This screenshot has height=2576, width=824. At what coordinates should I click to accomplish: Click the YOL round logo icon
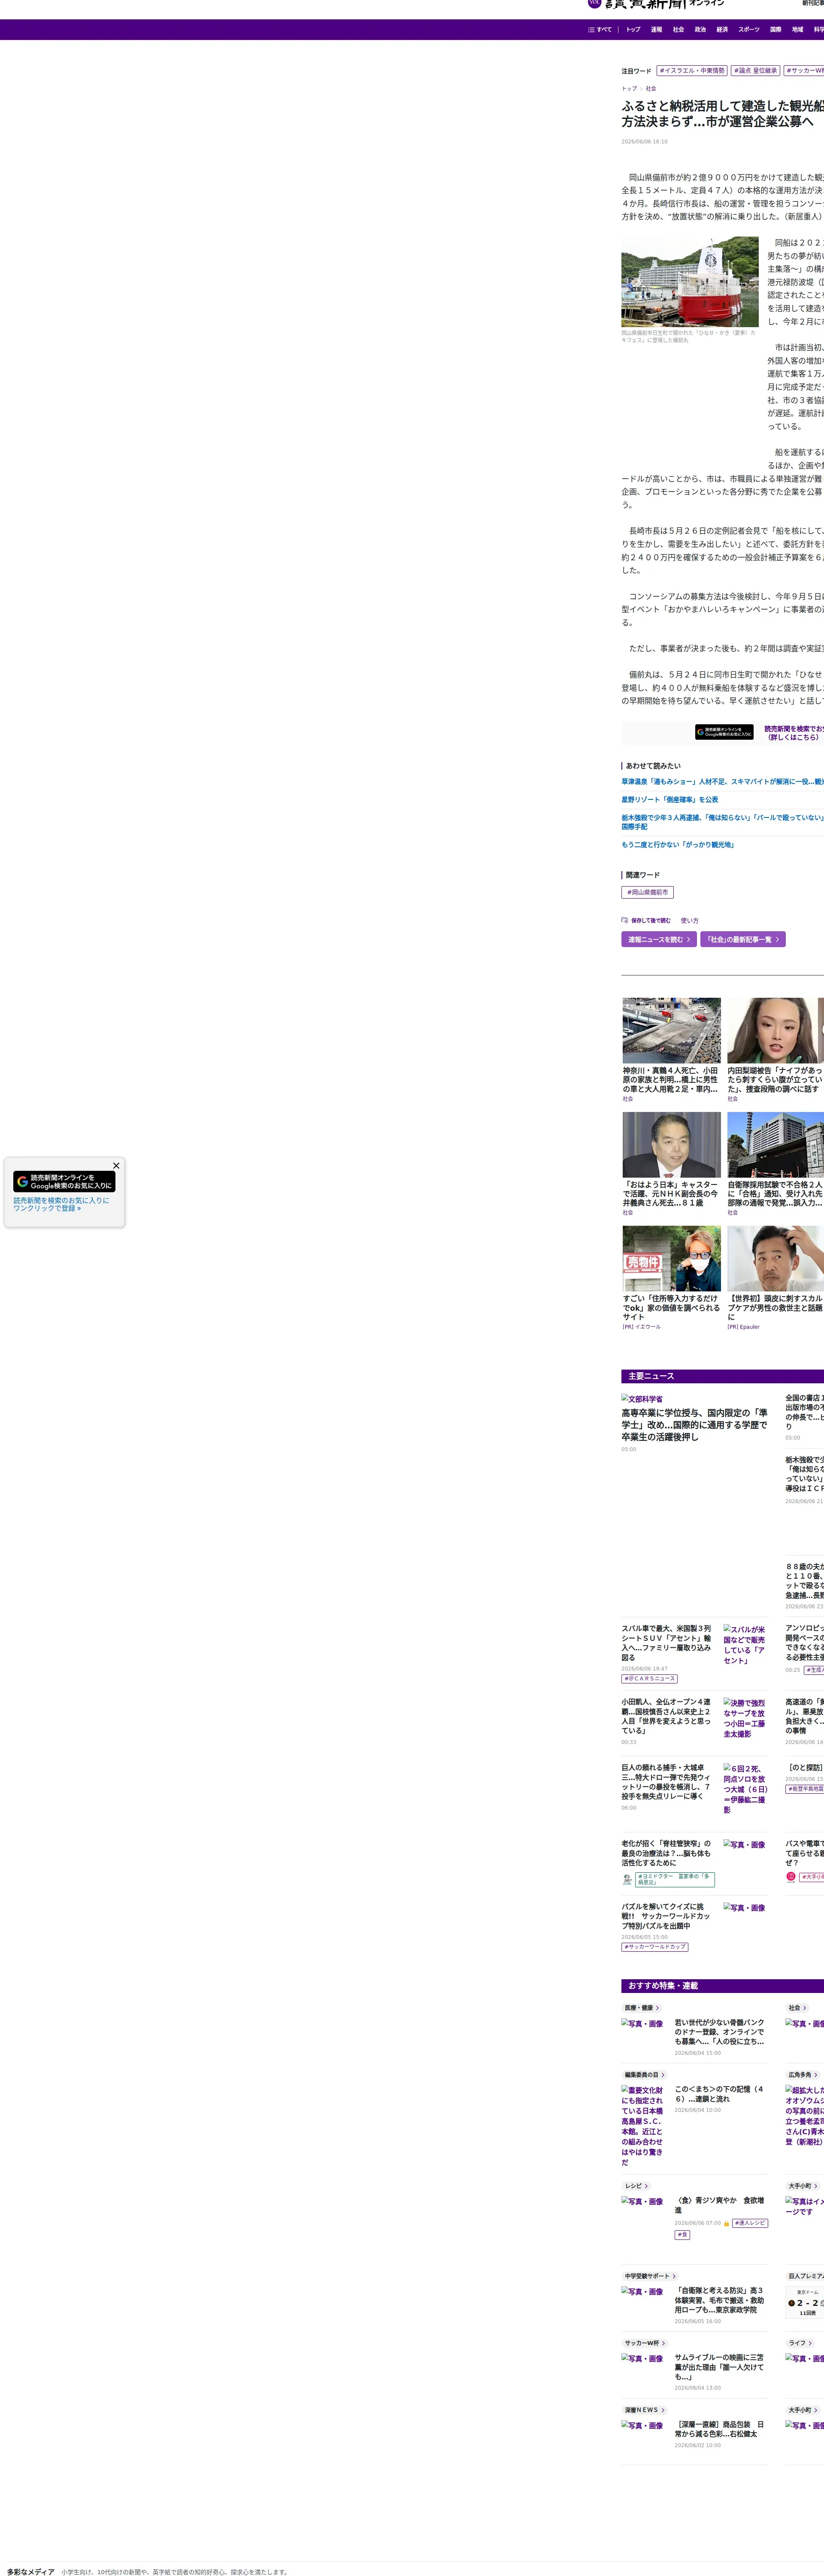coord(594,3)
